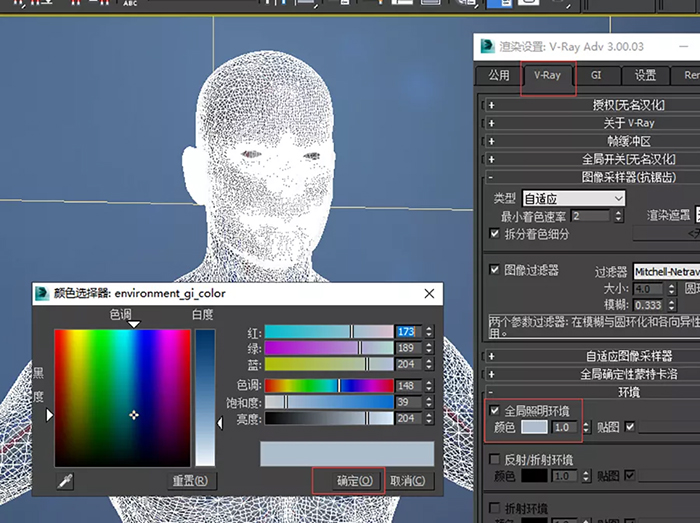Click the saturation value spinner arrows
Viewport: 700px width, 523px height.
(429, 402)
